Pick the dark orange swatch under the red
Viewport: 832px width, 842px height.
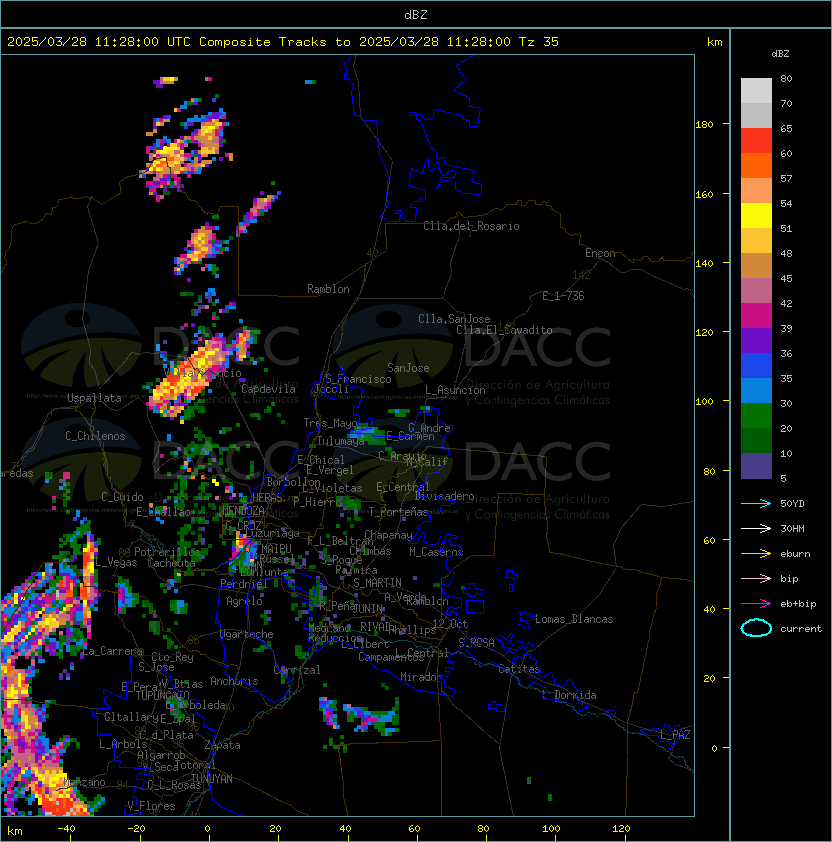756,165
